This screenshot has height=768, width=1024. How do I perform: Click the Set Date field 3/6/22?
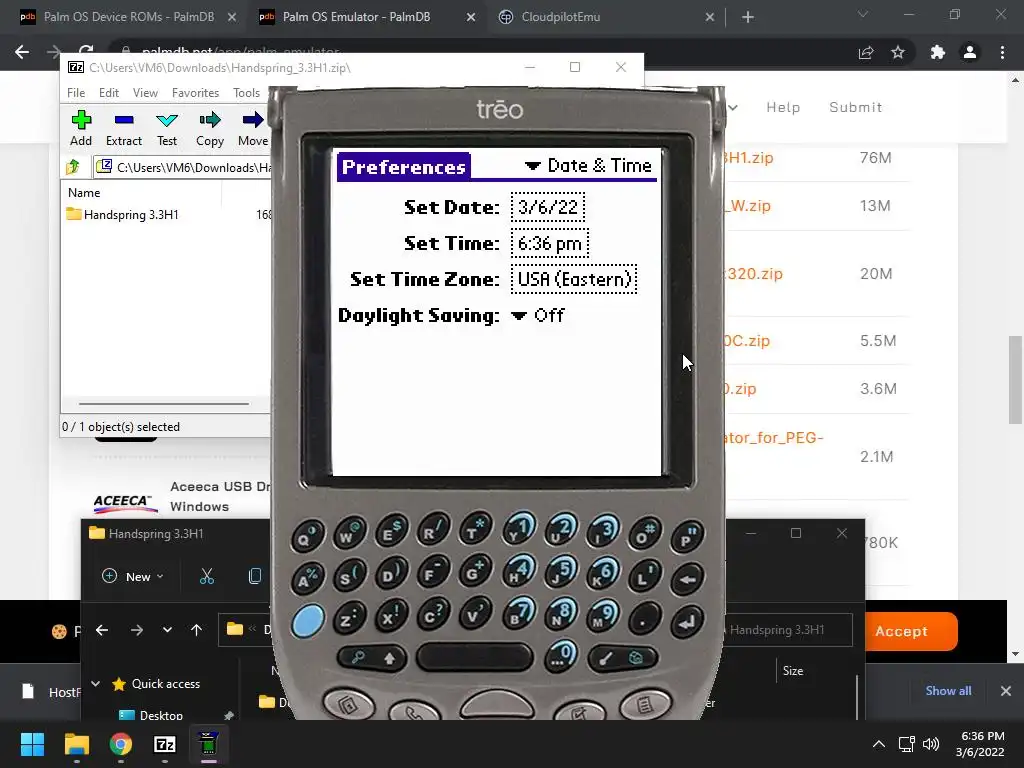[x=547, y=207]
